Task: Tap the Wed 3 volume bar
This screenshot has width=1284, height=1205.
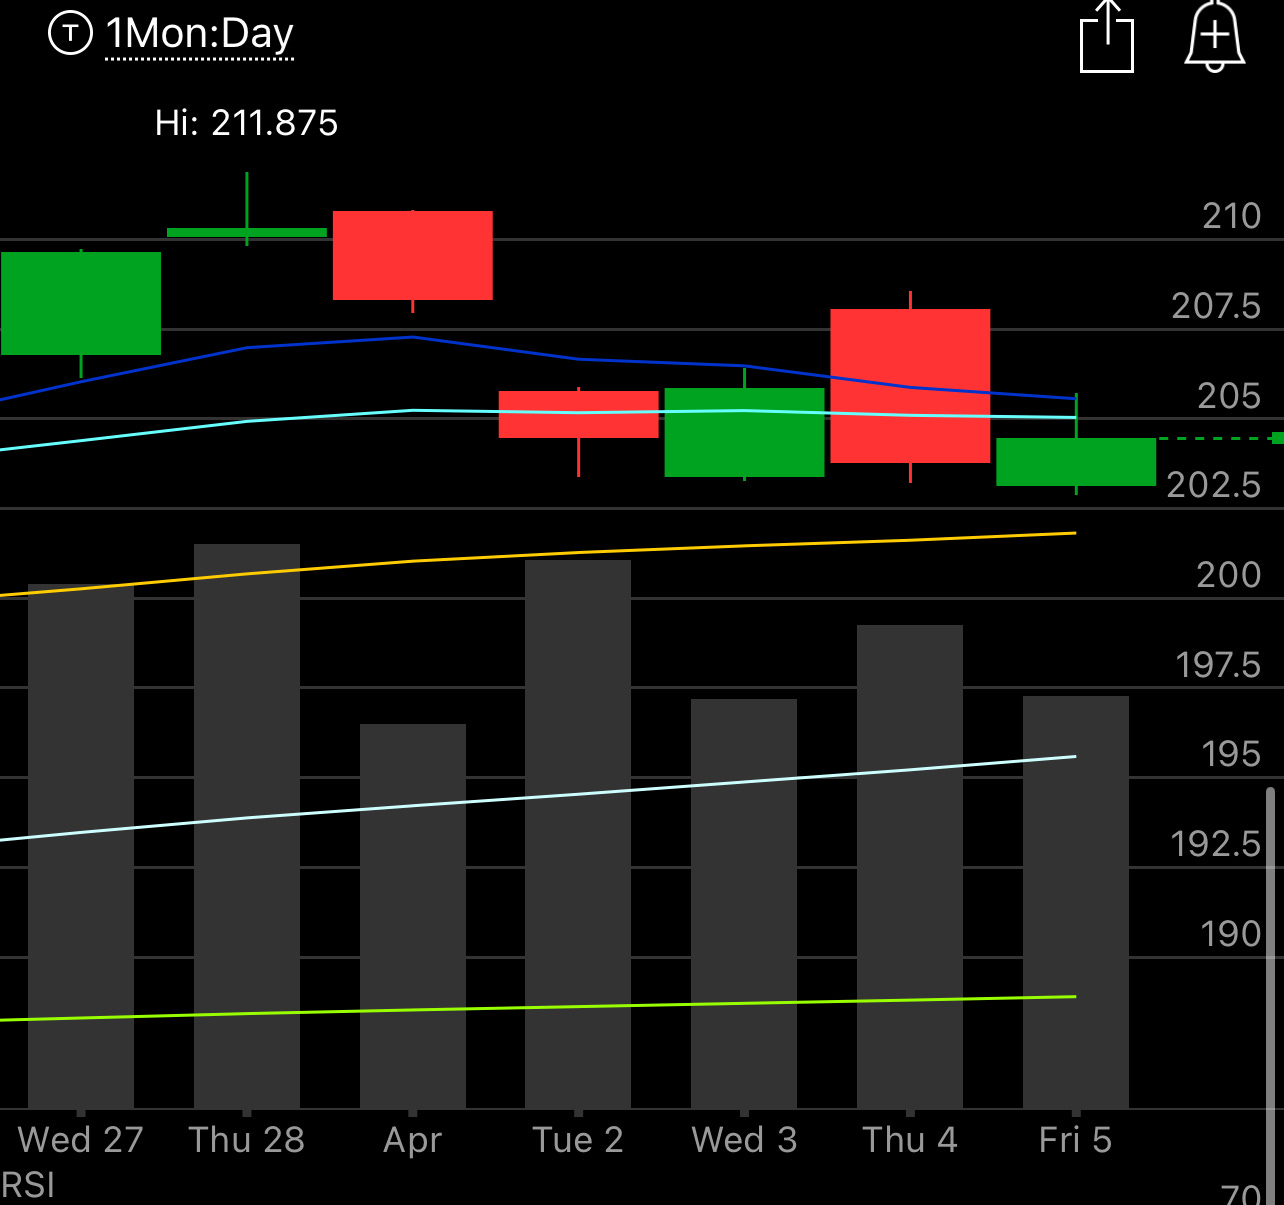Action: click(744, 903)
